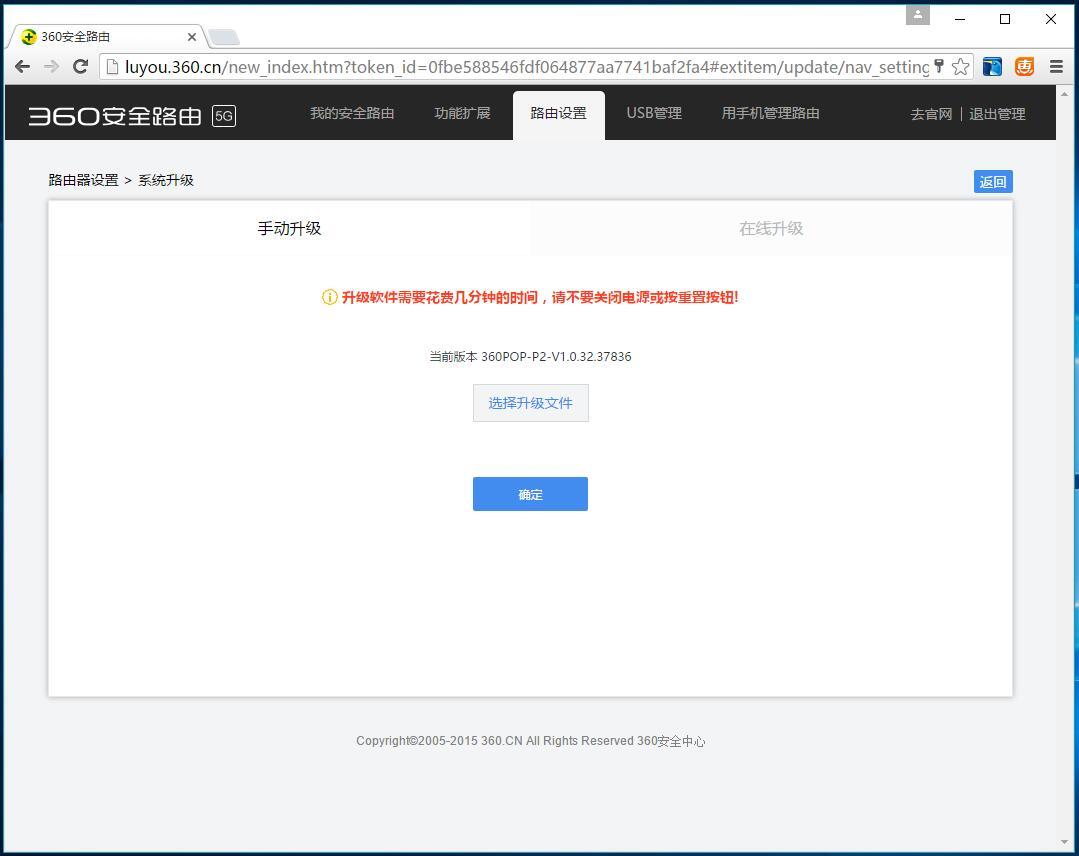Image resolution: width=1079 pixels, height=856 pixels.
Task: Select 路由设置 navigation tab
Action: click(x=559, y=114)
